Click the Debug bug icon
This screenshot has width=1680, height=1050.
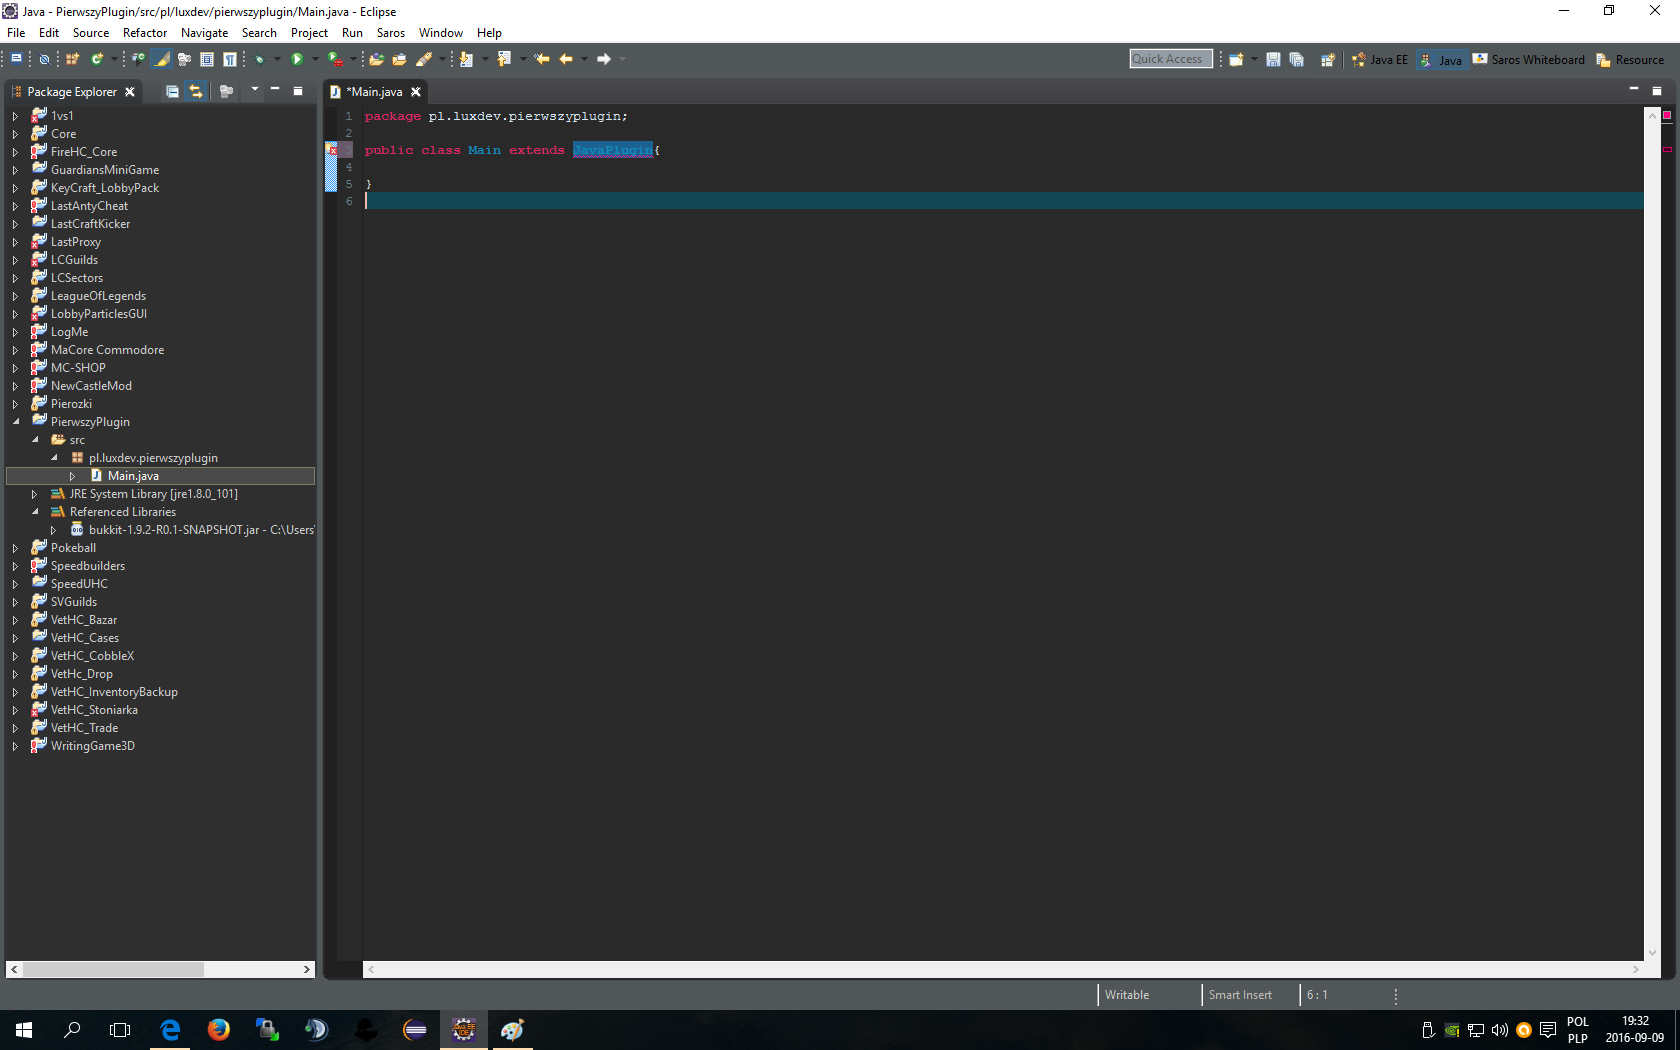coord(260,60)
